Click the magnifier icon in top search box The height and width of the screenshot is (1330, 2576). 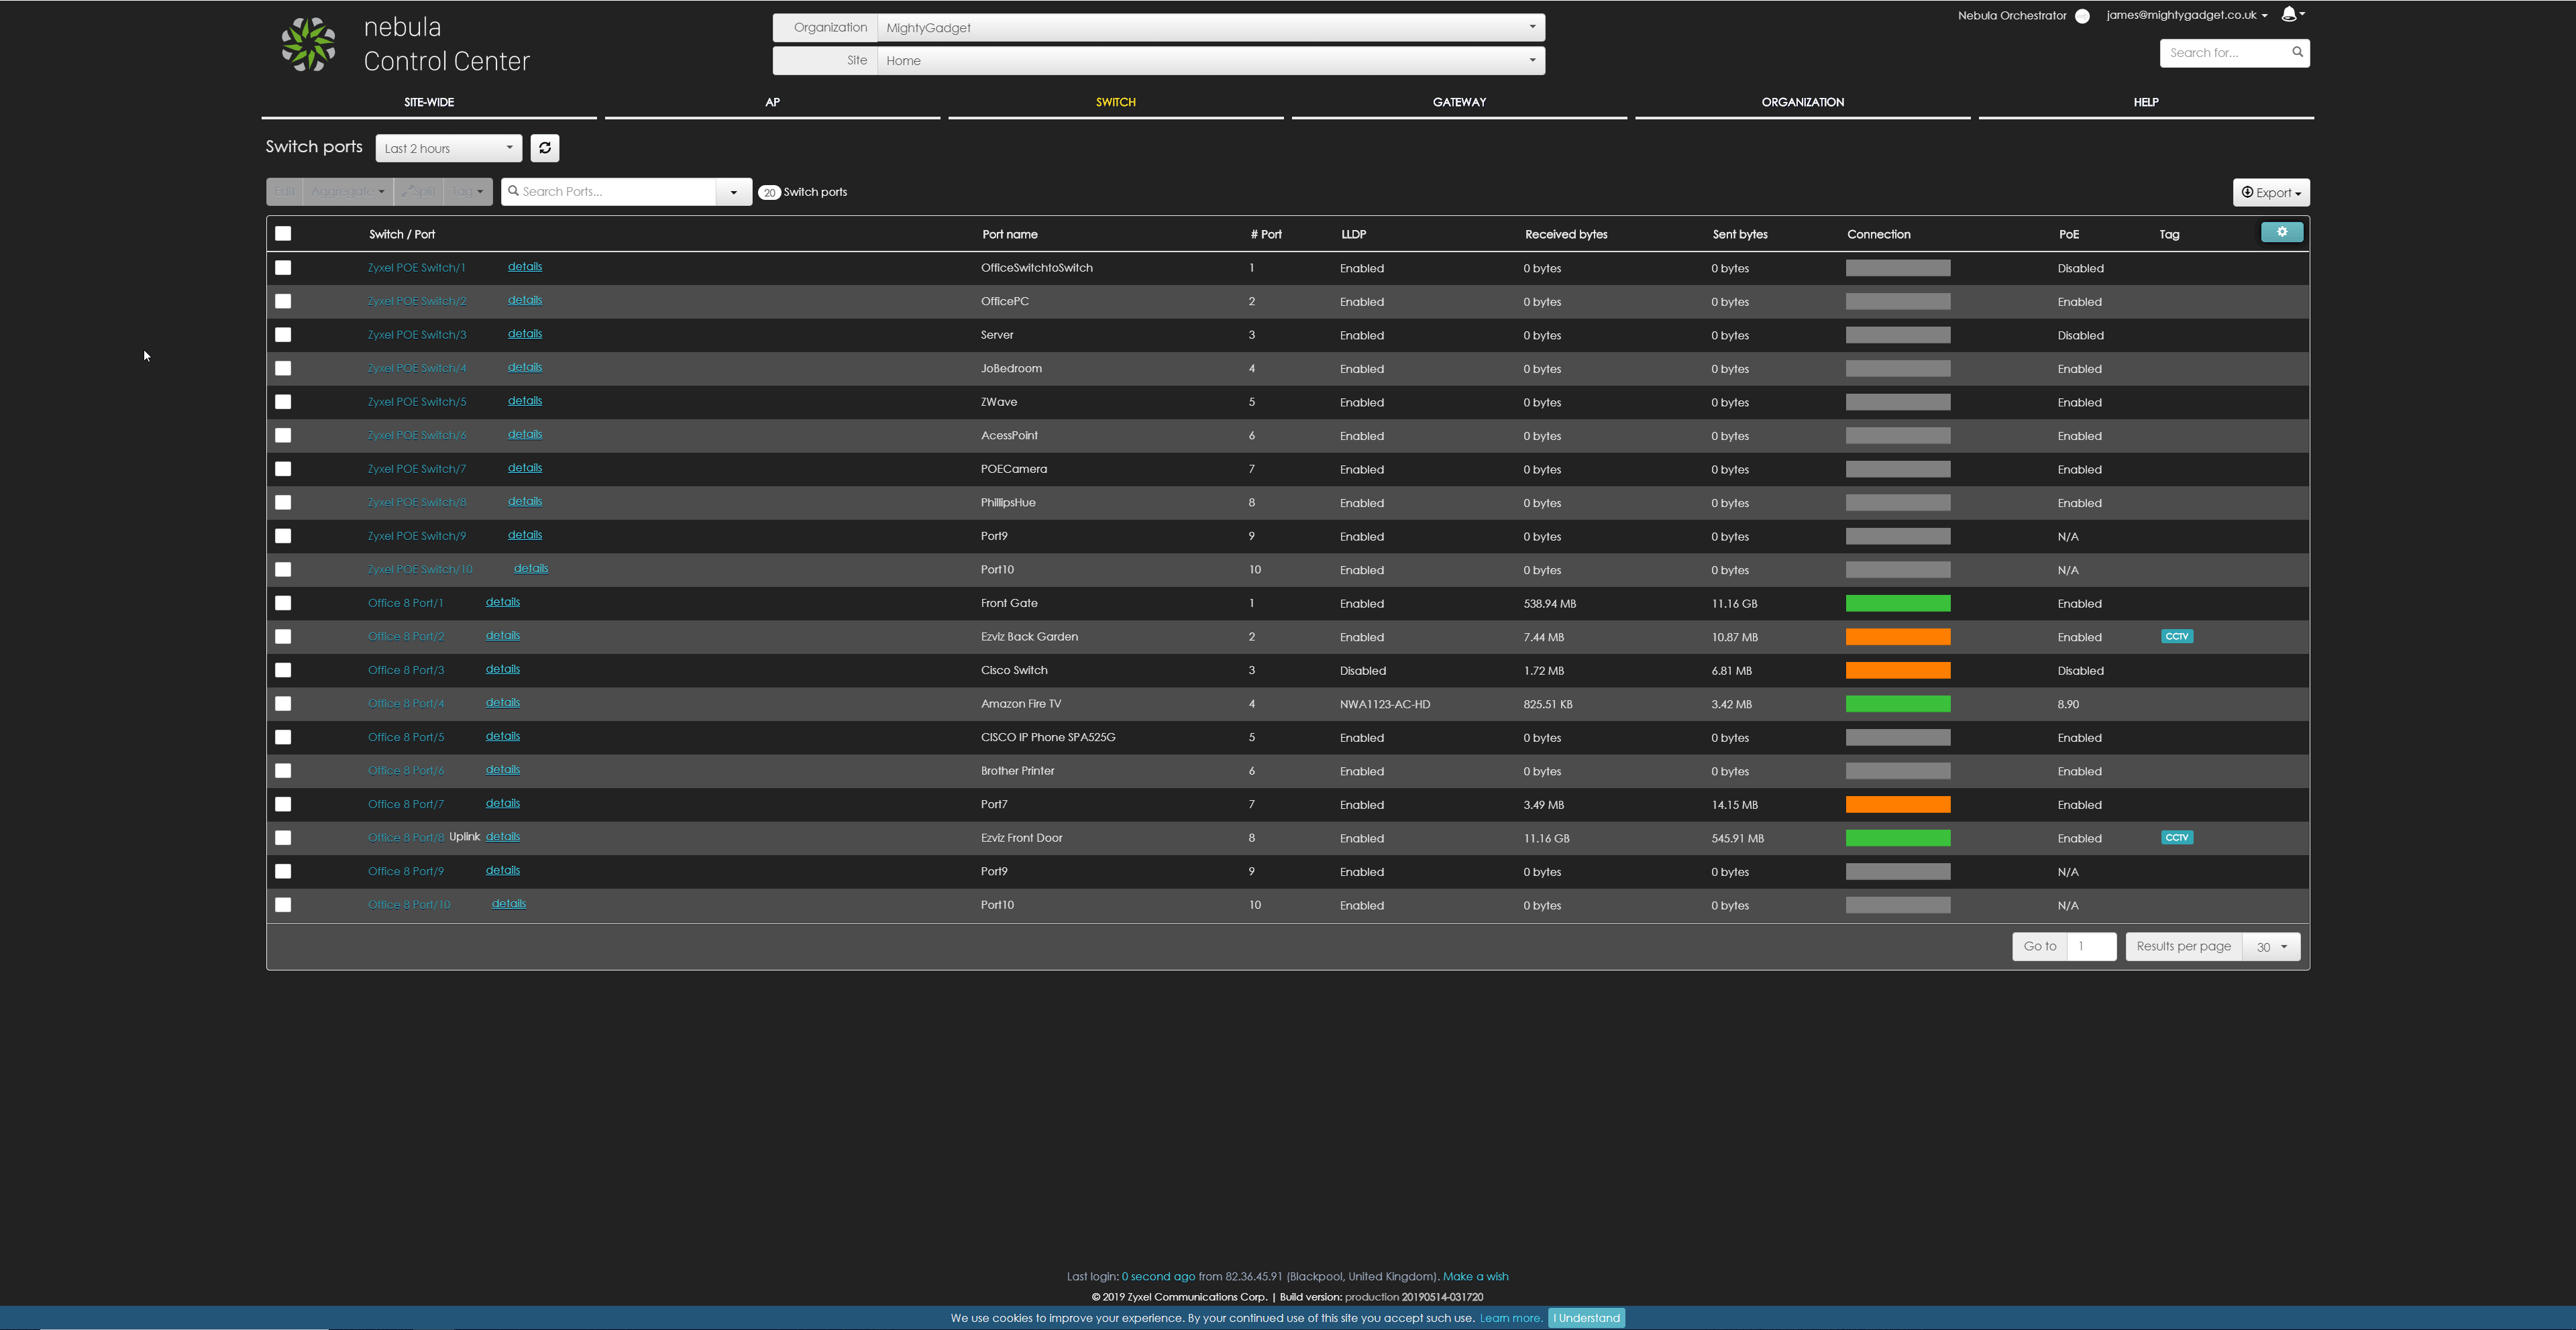2297,52
